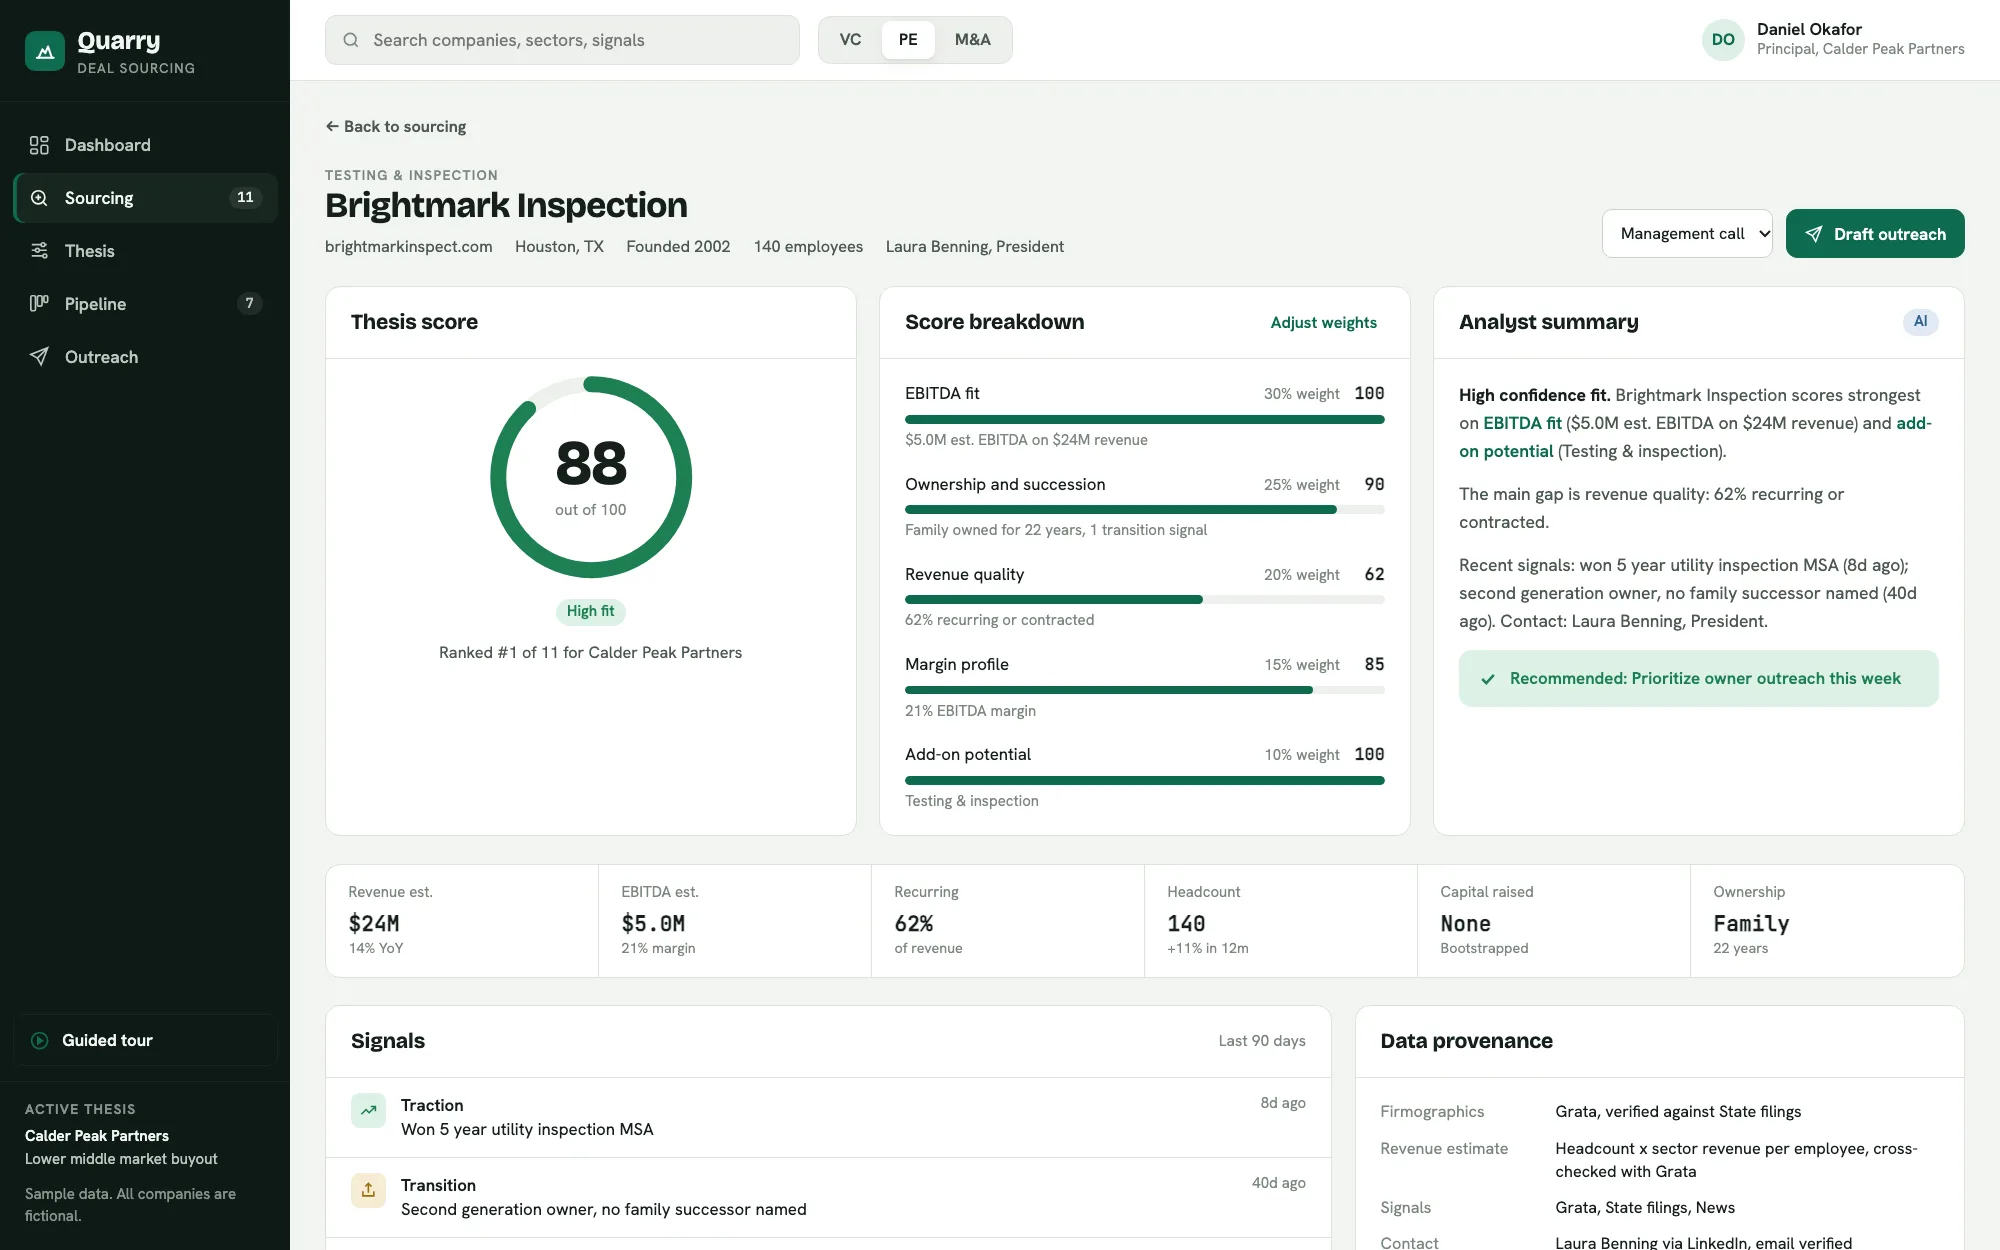Image resolution: width=2000 pixels, height=1250 pixels.
Task: Click the Margin profile progress bar
Action: (1144, 690)
